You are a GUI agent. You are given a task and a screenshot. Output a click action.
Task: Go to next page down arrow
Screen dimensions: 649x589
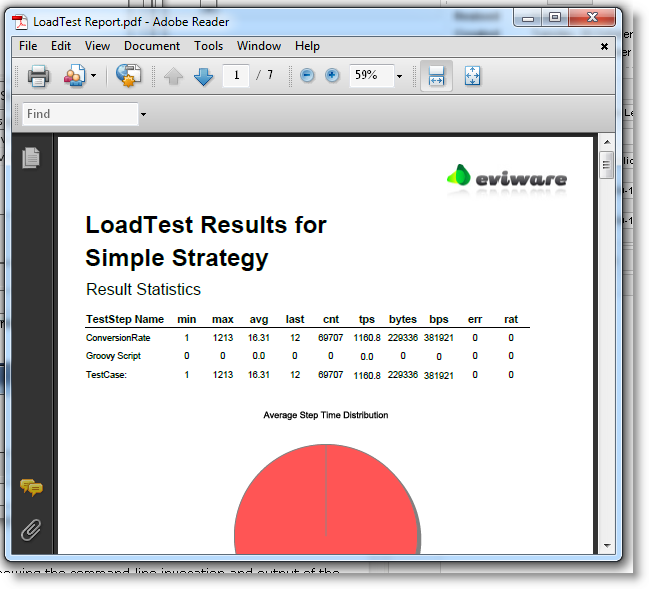(203, 77)
